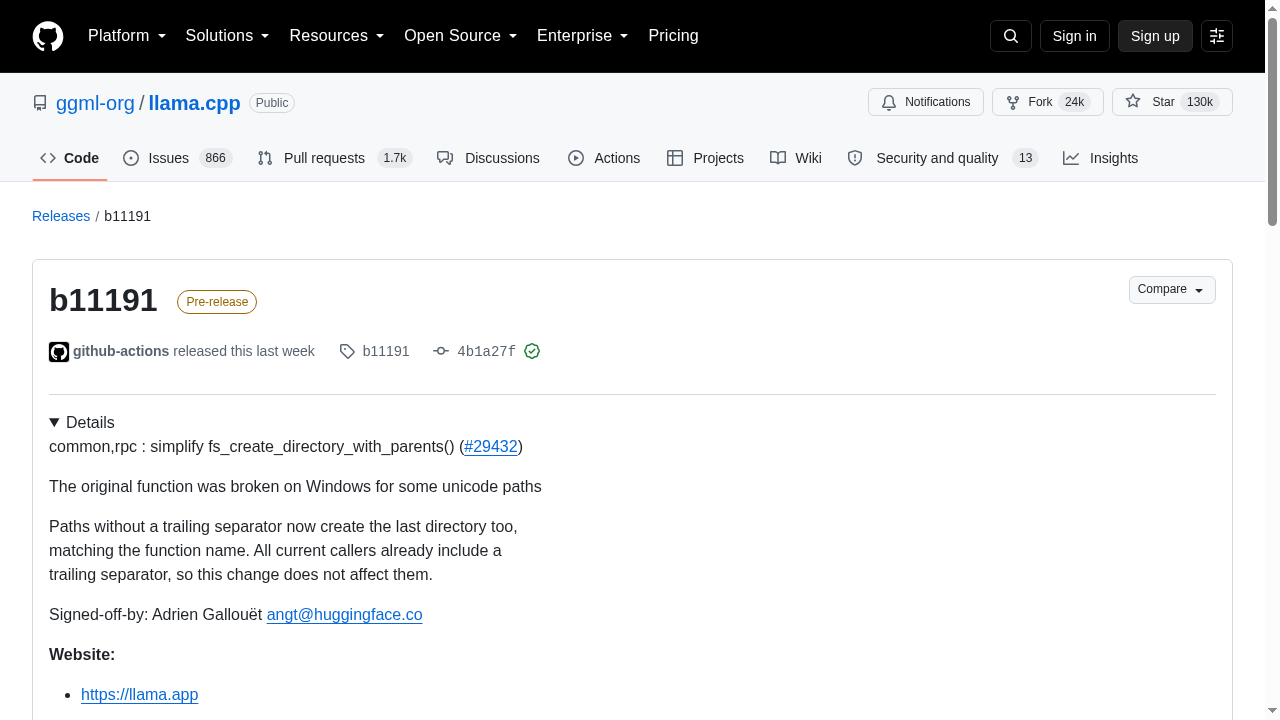
Task: Click the Pre-release label badge
Action: click(x=217, y=302)
